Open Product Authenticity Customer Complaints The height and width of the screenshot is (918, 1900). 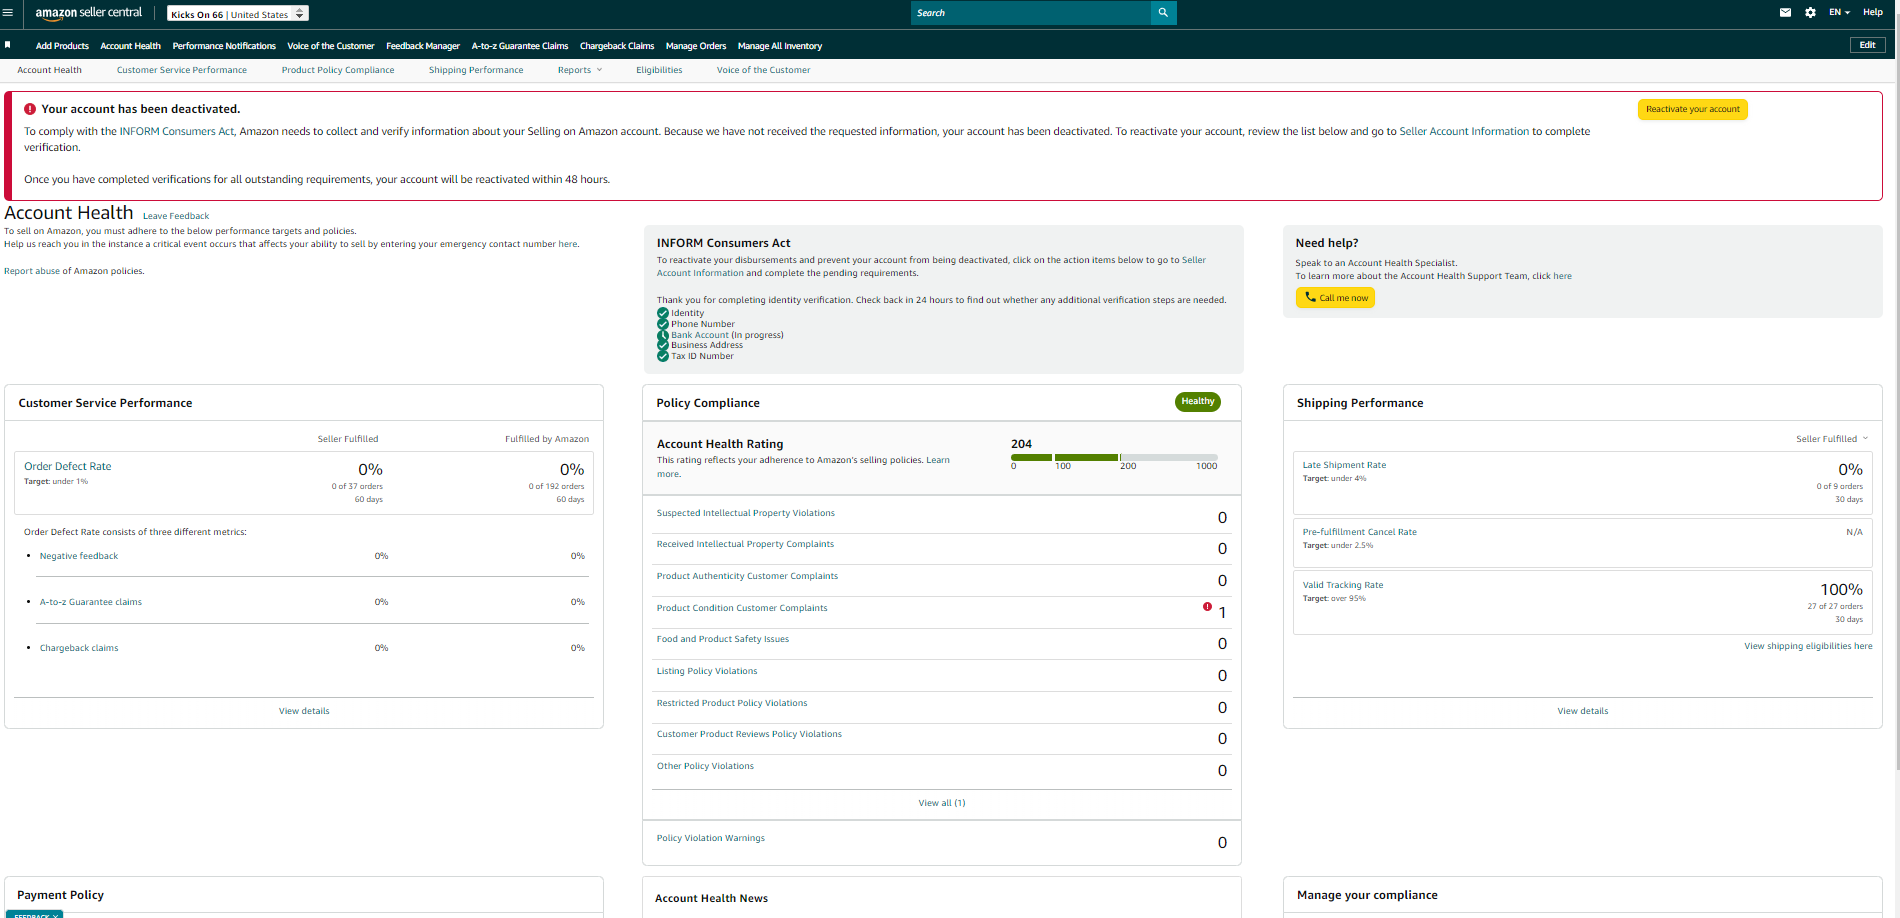coord(747,576)
